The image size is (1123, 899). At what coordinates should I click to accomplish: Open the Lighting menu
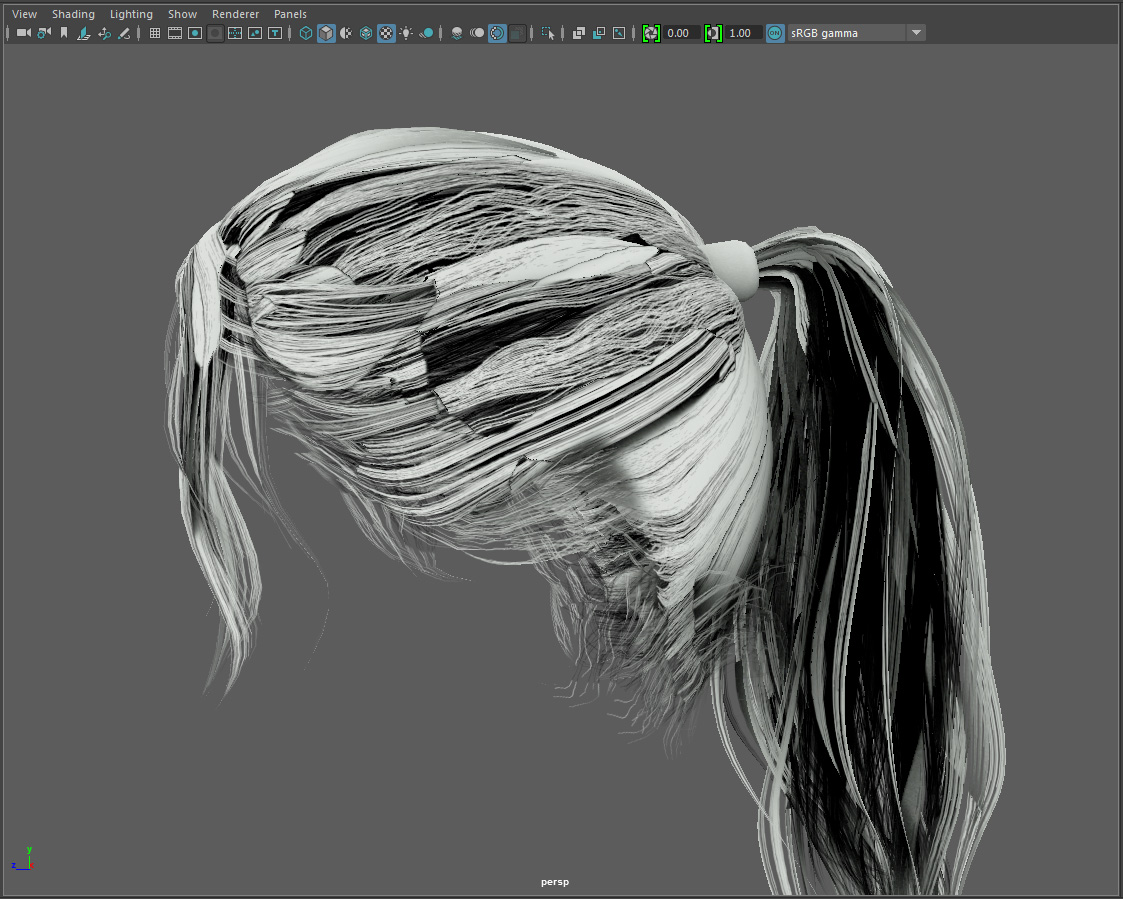[x=131, y=14]
